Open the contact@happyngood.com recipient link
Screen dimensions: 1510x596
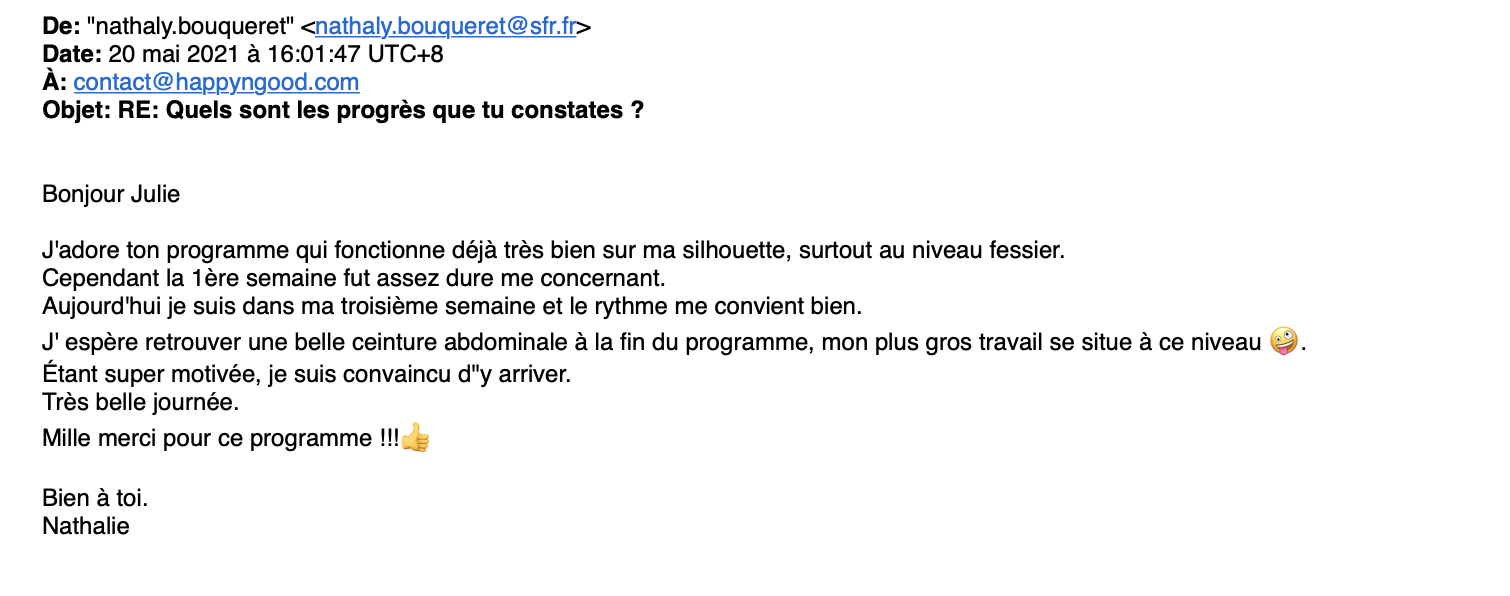pyautogui.click(x=216, y=82)
